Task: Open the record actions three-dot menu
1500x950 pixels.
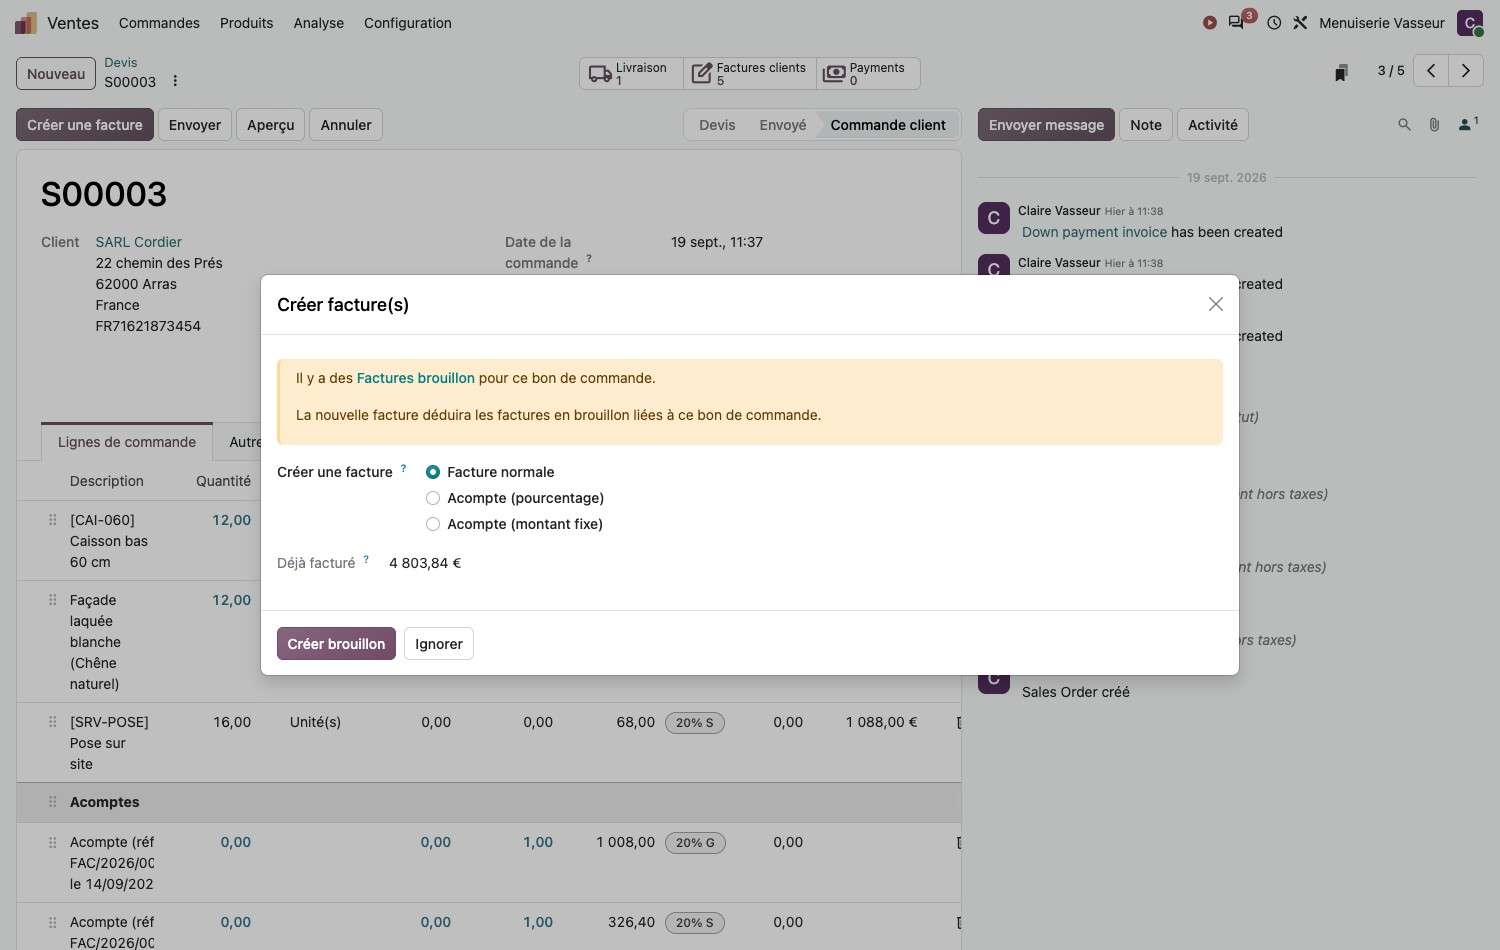Action: (175, 81)
